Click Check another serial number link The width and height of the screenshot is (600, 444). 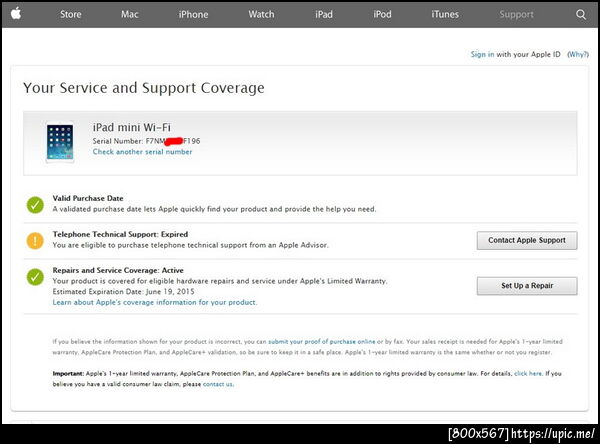[142, 152]
